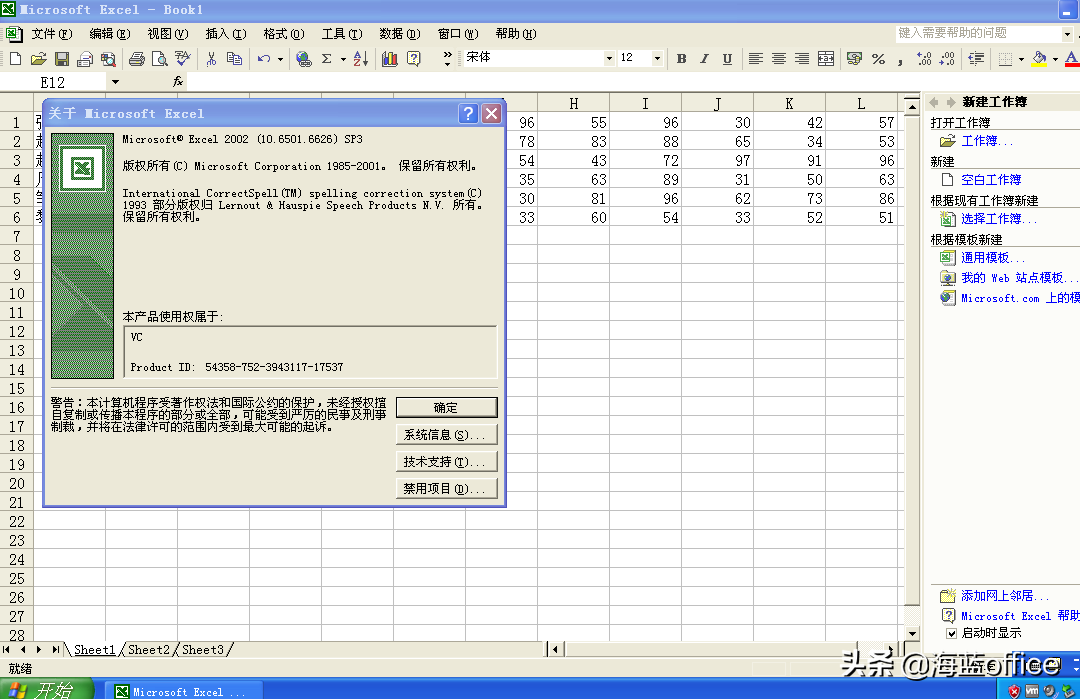The width and height of the screenshot is (1080, 699).
Task: Click the Open file toolbar icon
Action: [x=39, y=59]
